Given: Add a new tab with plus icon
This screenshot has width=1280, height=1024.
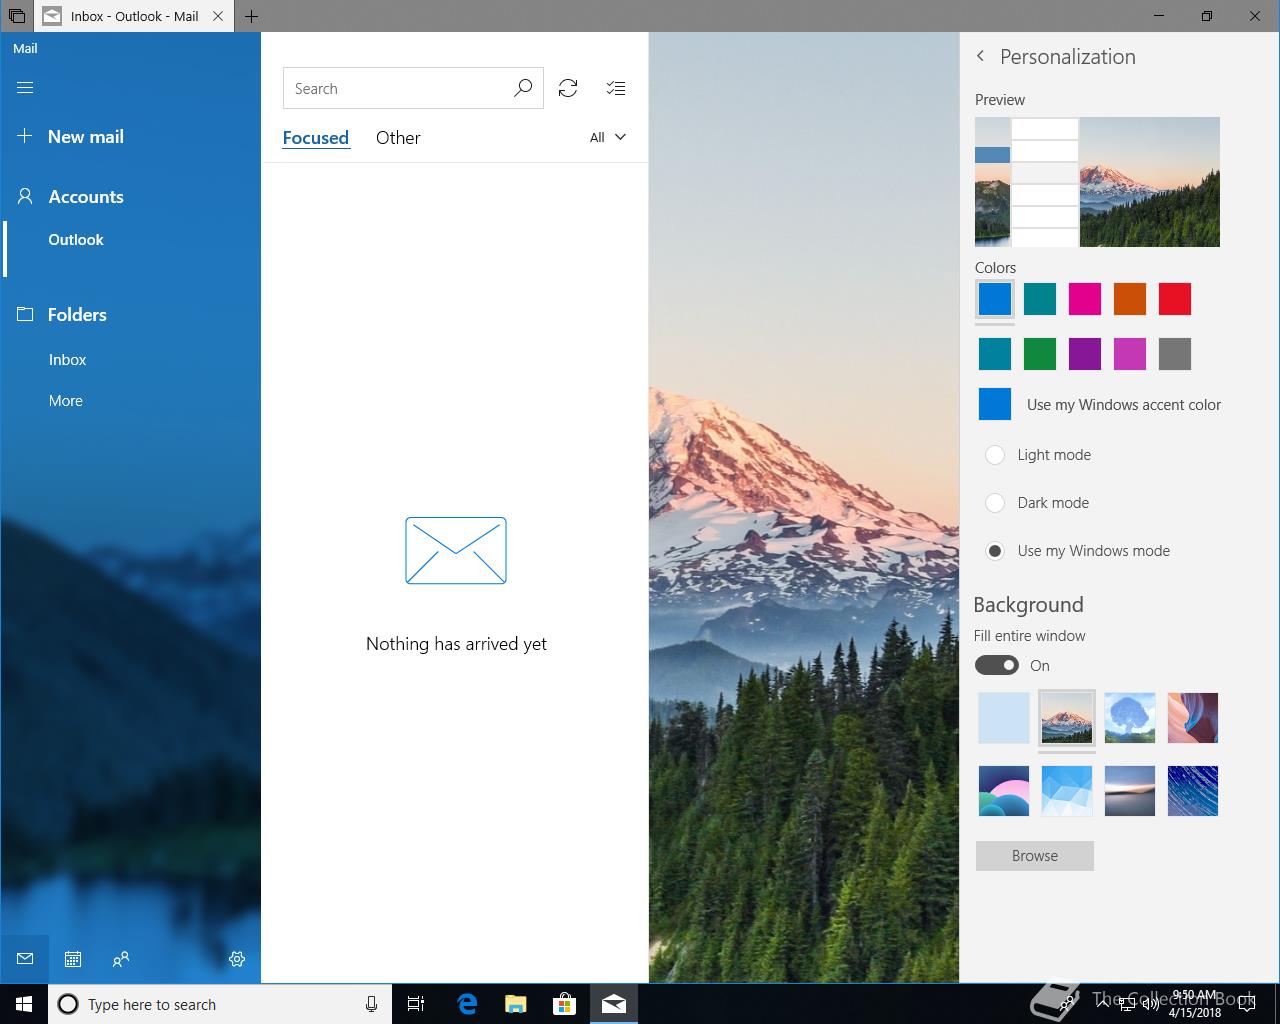Looking at the screenshot, I should pos(251,16).
